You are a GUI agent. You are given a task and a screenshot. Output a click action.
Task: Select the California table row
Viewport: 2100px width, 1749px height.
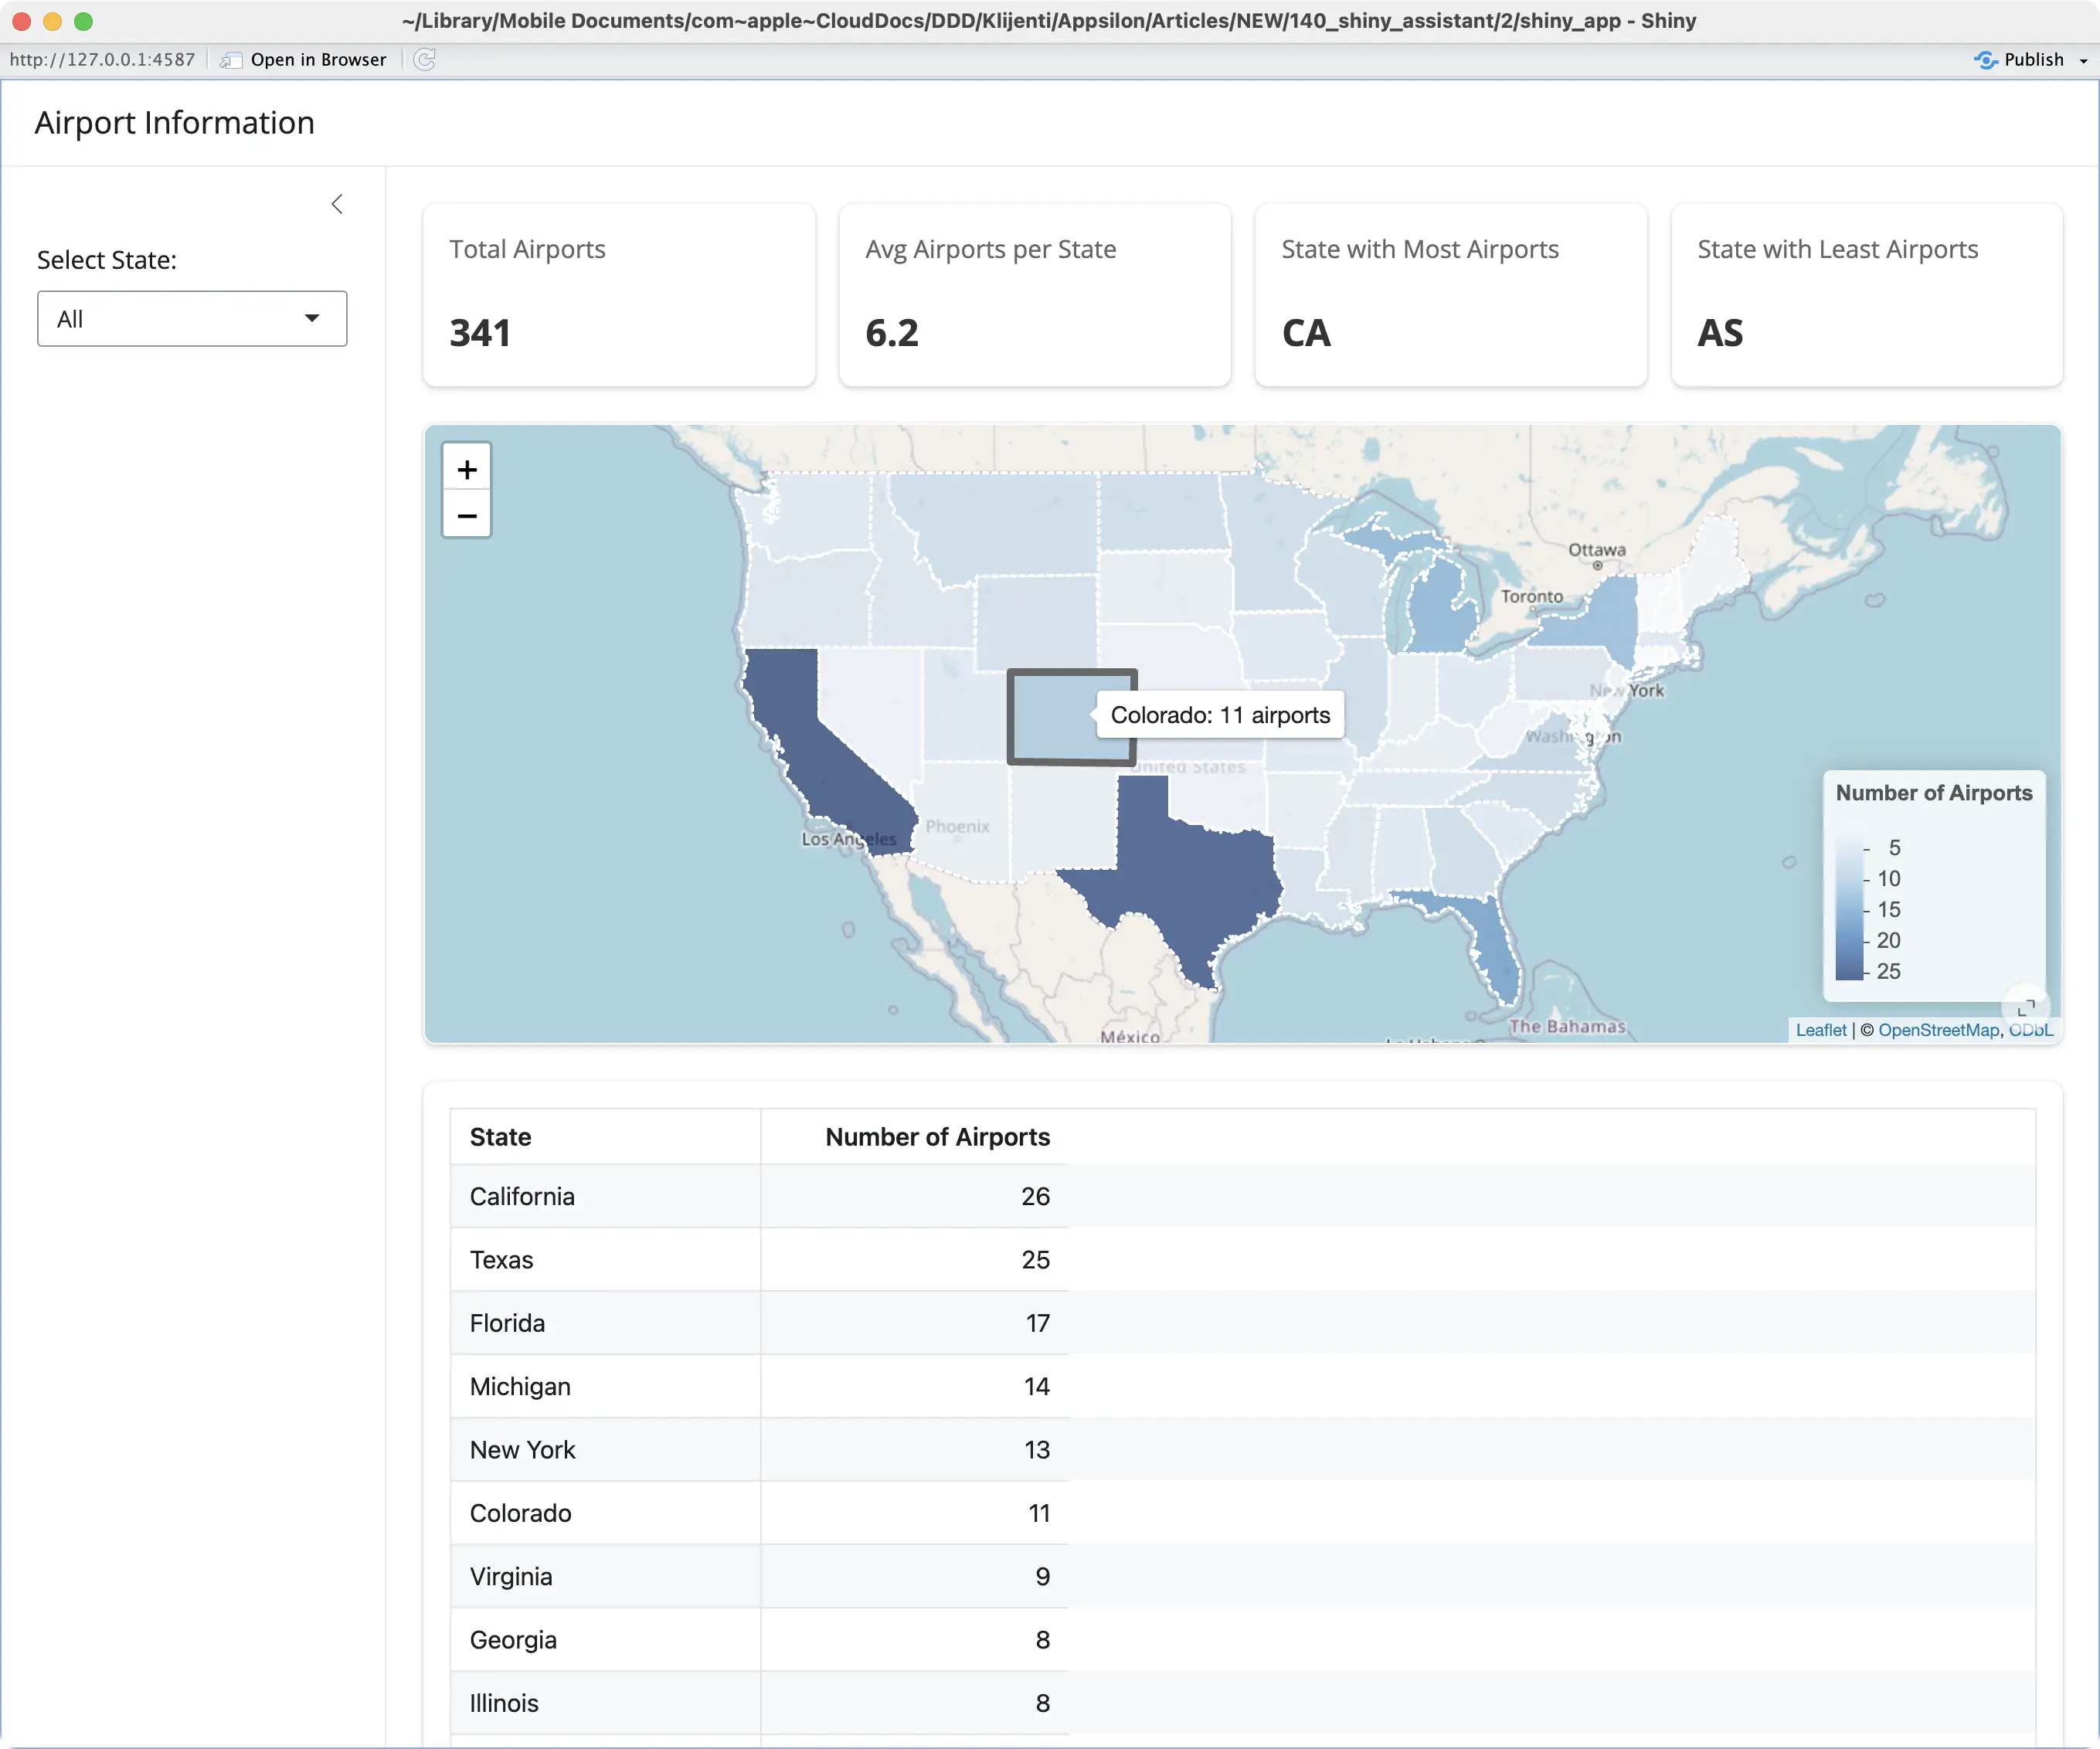1243,1196
